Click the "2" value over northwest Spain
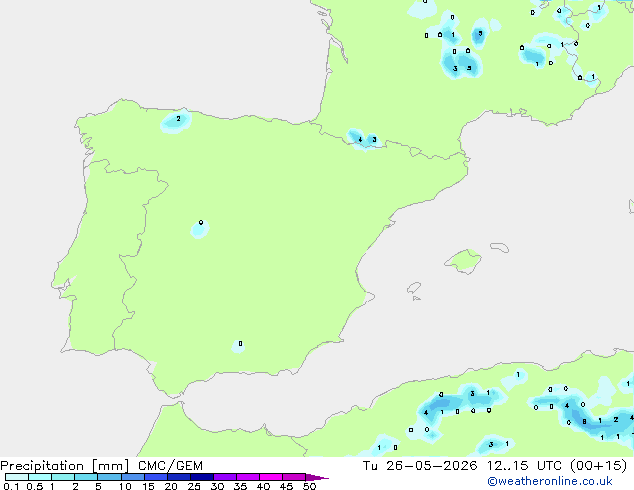This screenshot has height=490, width=634. click(x=178, y=118)
